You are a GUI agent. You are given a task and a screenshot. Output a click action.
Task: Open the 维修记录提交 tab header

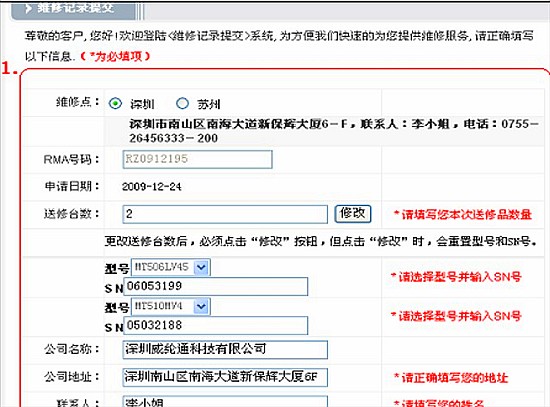(x=74, y=9)
